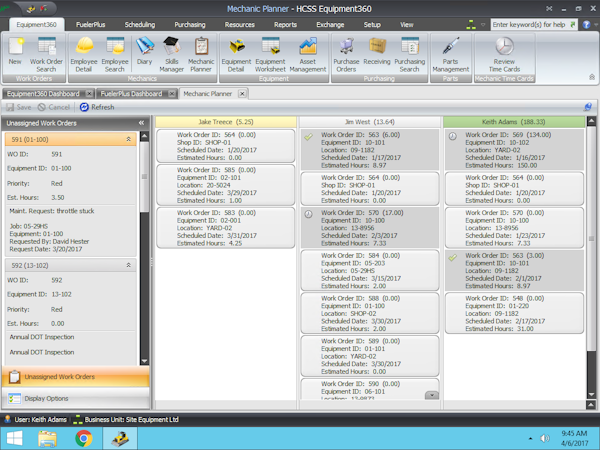600x450 pixels.
Task: Select the Jim West column header
Action: point(370,122)
